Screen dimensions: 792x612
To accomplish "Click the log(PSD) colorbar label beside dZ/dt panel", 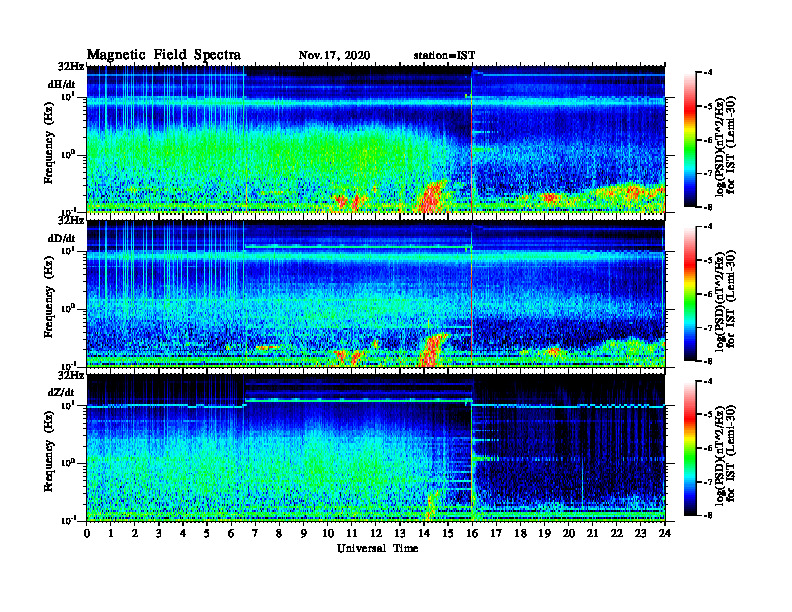I will (725, 454).
